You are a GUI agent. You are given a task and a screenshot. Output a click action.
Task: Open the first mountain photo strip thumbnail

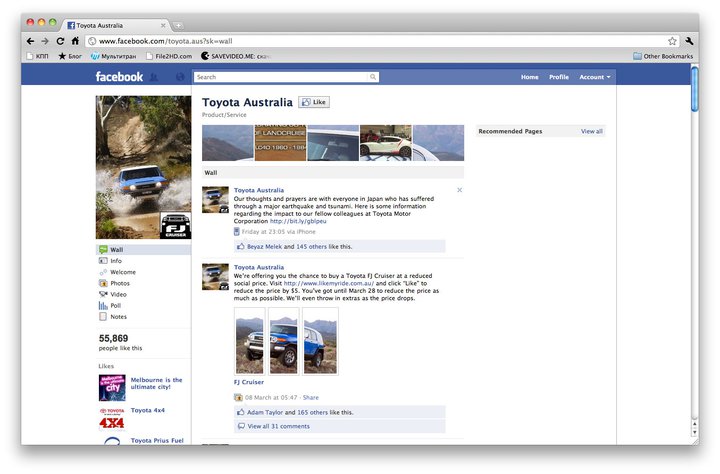(227, 143)
